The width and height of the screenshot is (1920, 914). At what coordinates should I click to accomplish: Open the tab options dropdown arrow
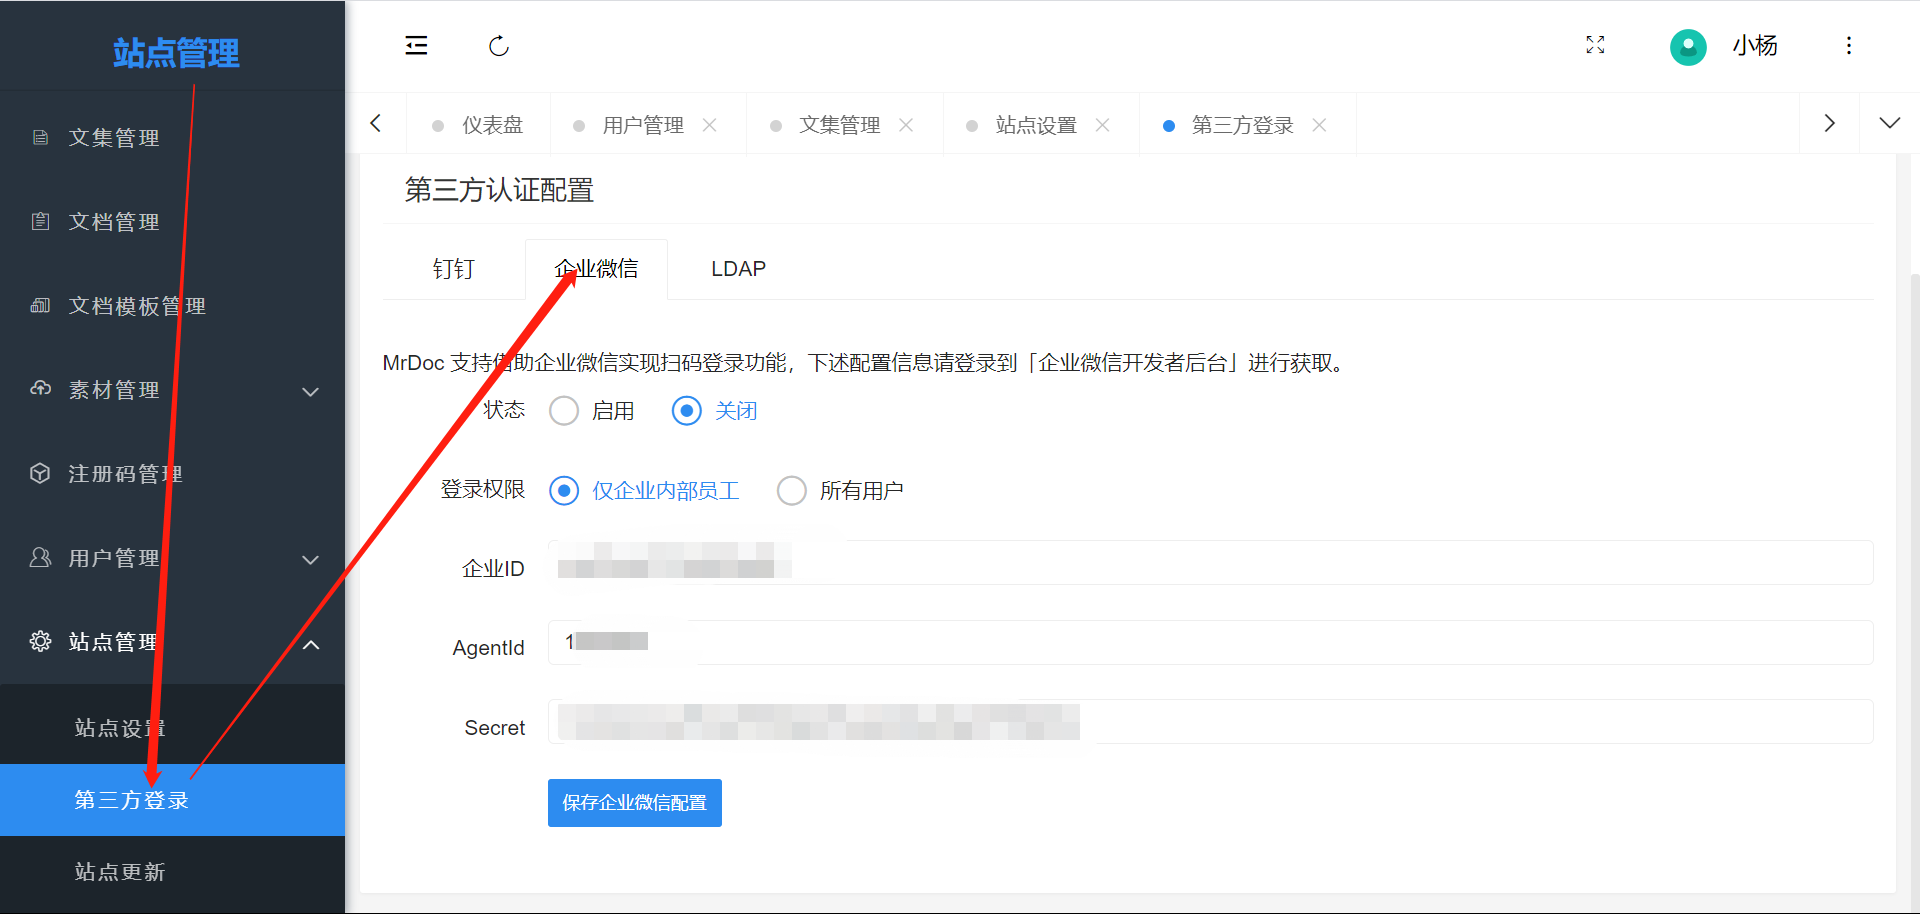click(x=1889, y=123)
